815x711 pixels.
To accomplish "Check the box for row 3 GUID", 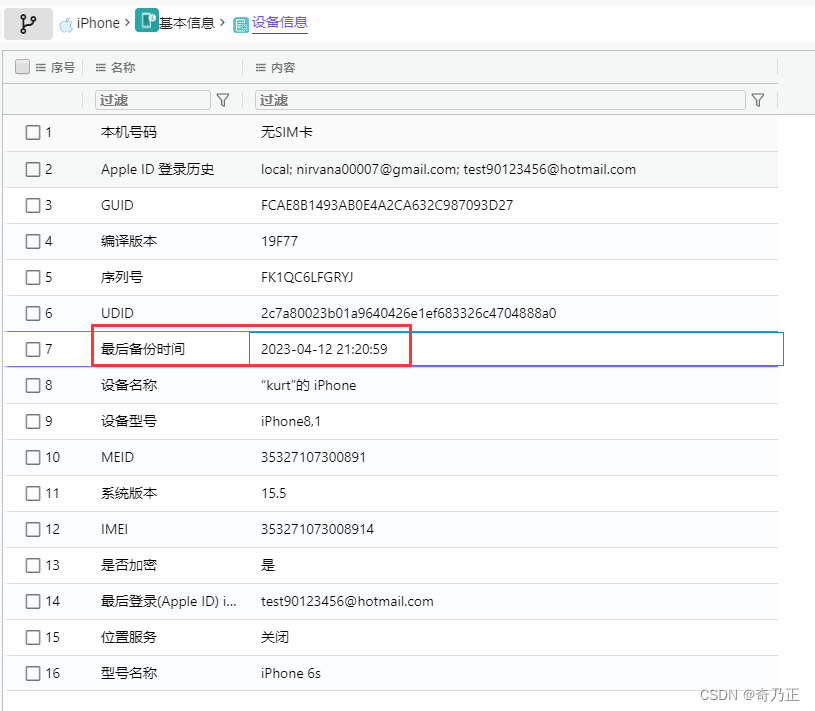I will point(33,205).
